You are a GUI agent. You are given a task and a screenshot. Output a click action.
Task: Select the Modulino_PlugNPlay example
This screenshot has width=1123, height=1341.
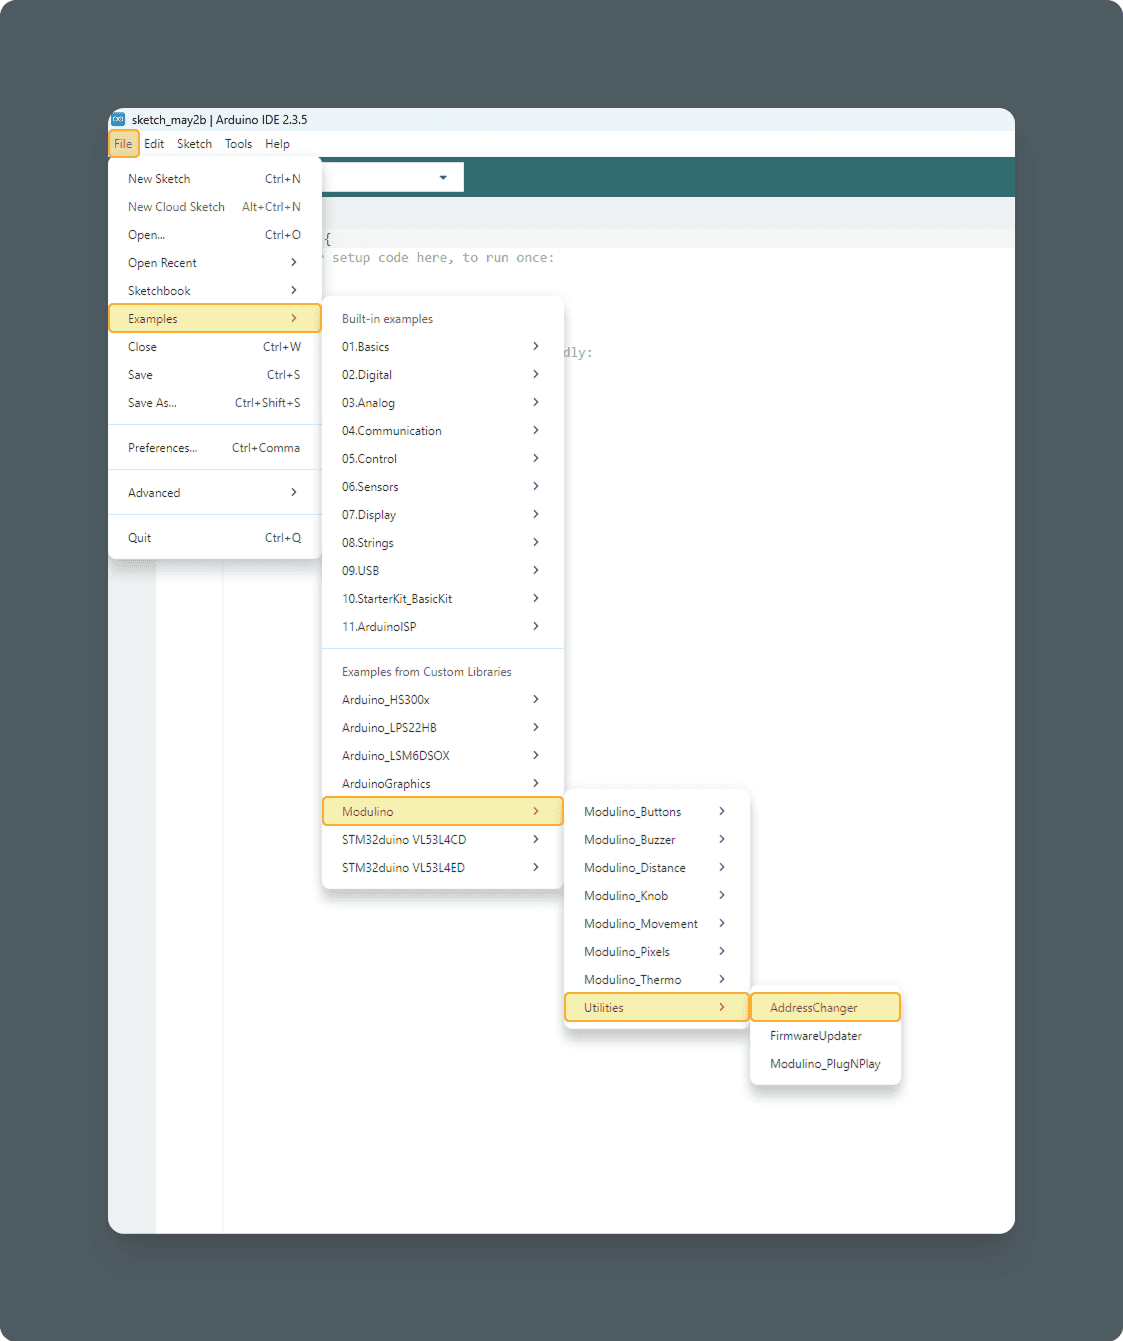pyautogui.click(x=824, y=1063)
